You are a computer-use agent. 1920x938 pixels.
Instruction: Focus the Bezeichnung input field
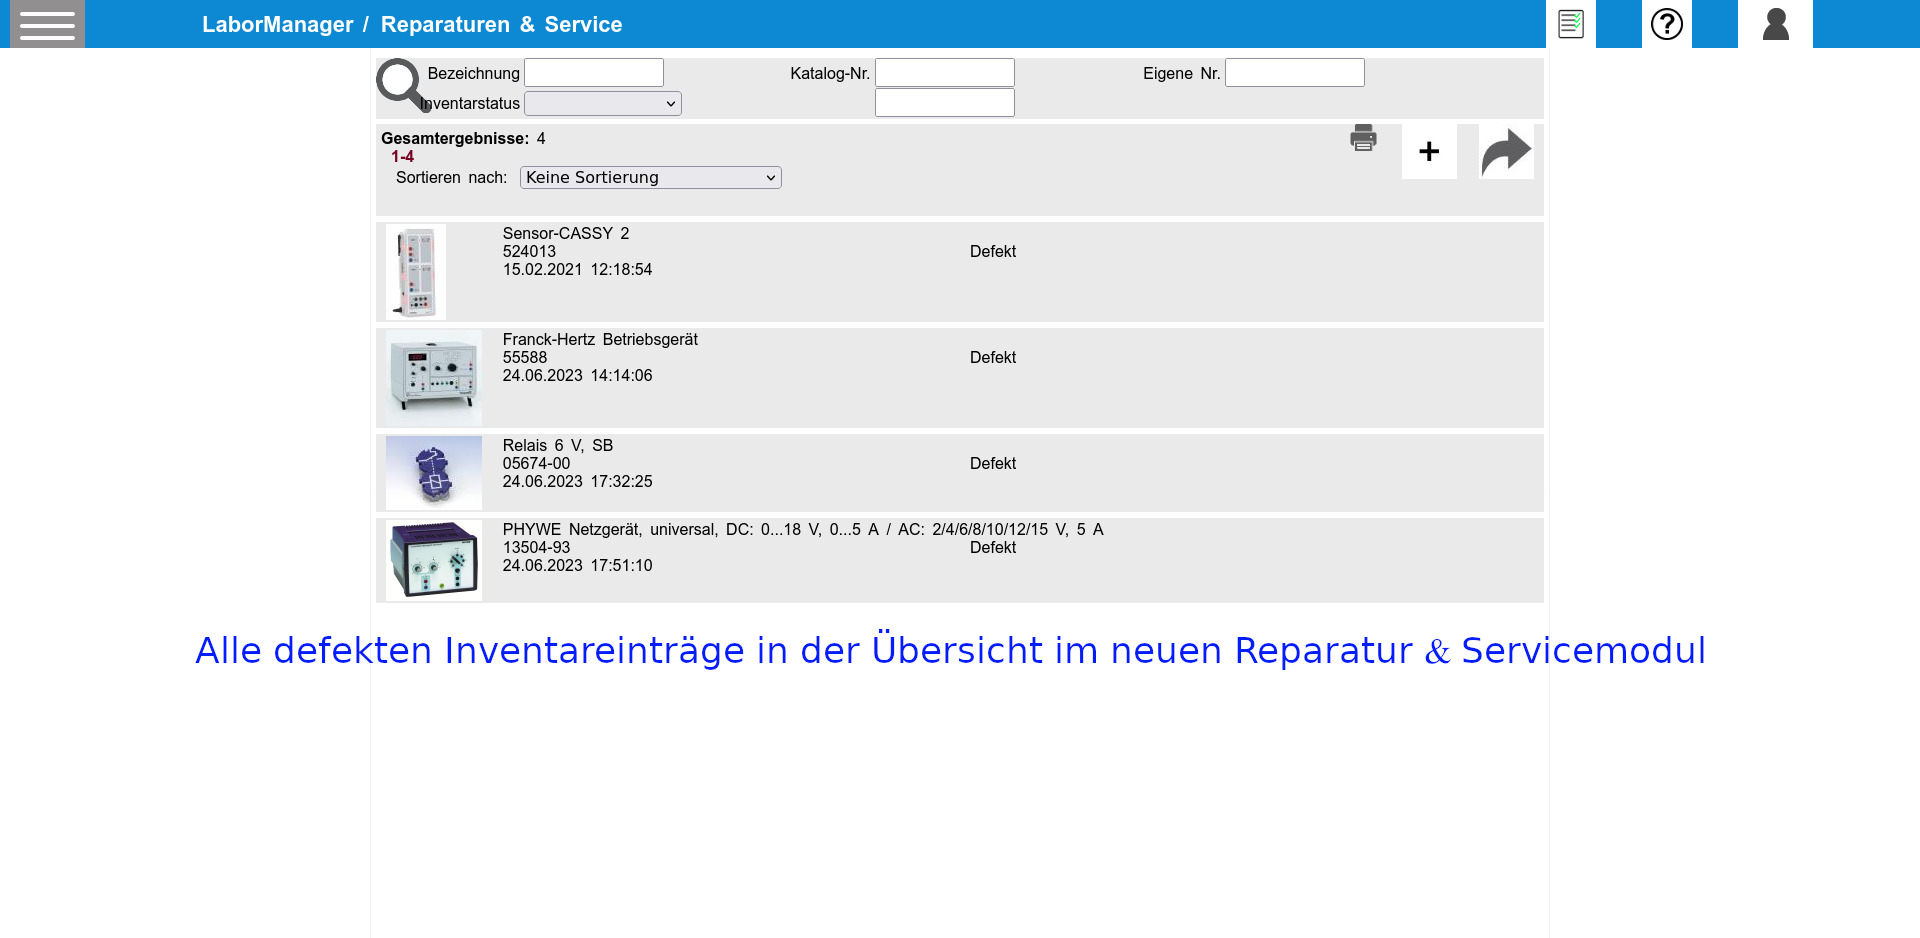[594, 73]
